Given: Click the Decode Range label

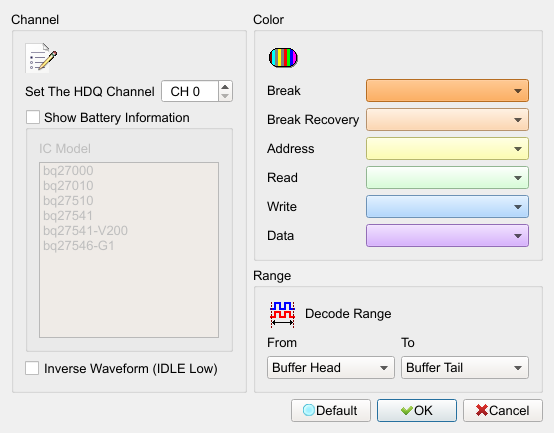Looking at the screenshot, I should (x=348, y=314).
